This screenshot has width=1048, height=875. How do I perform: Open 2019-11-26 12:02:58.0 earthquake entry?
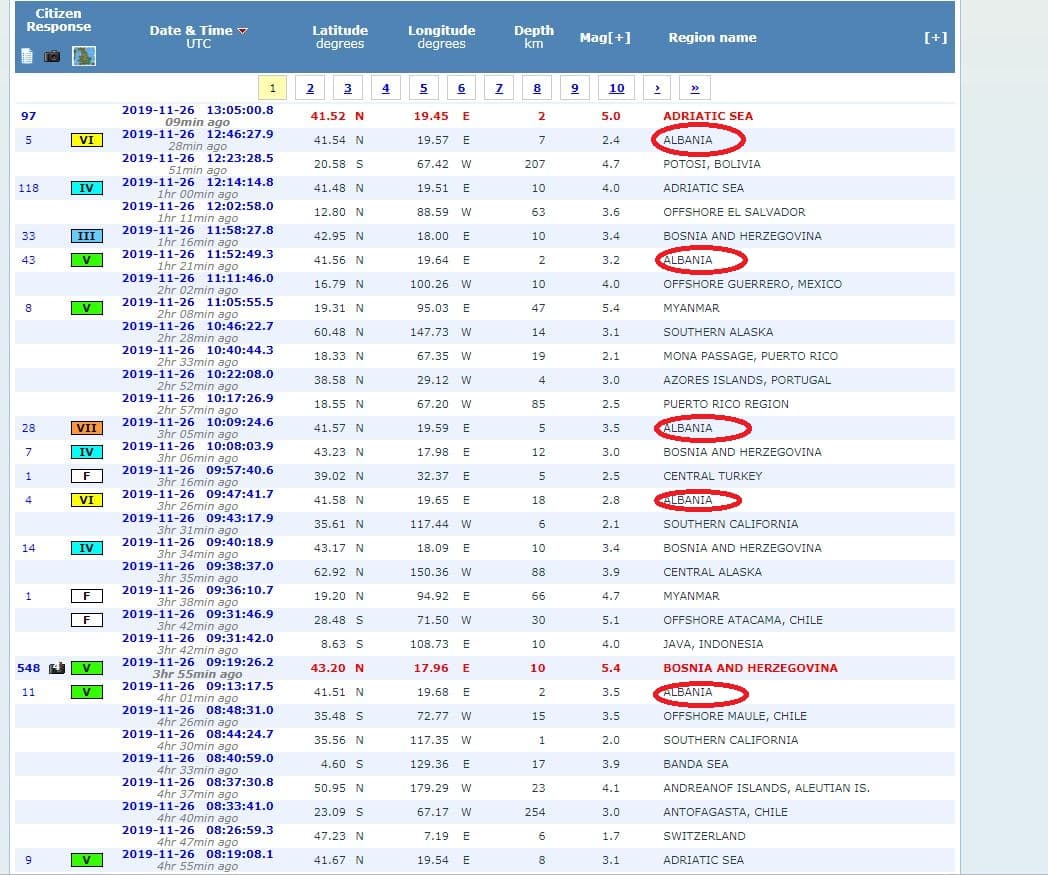coord(198,207)
